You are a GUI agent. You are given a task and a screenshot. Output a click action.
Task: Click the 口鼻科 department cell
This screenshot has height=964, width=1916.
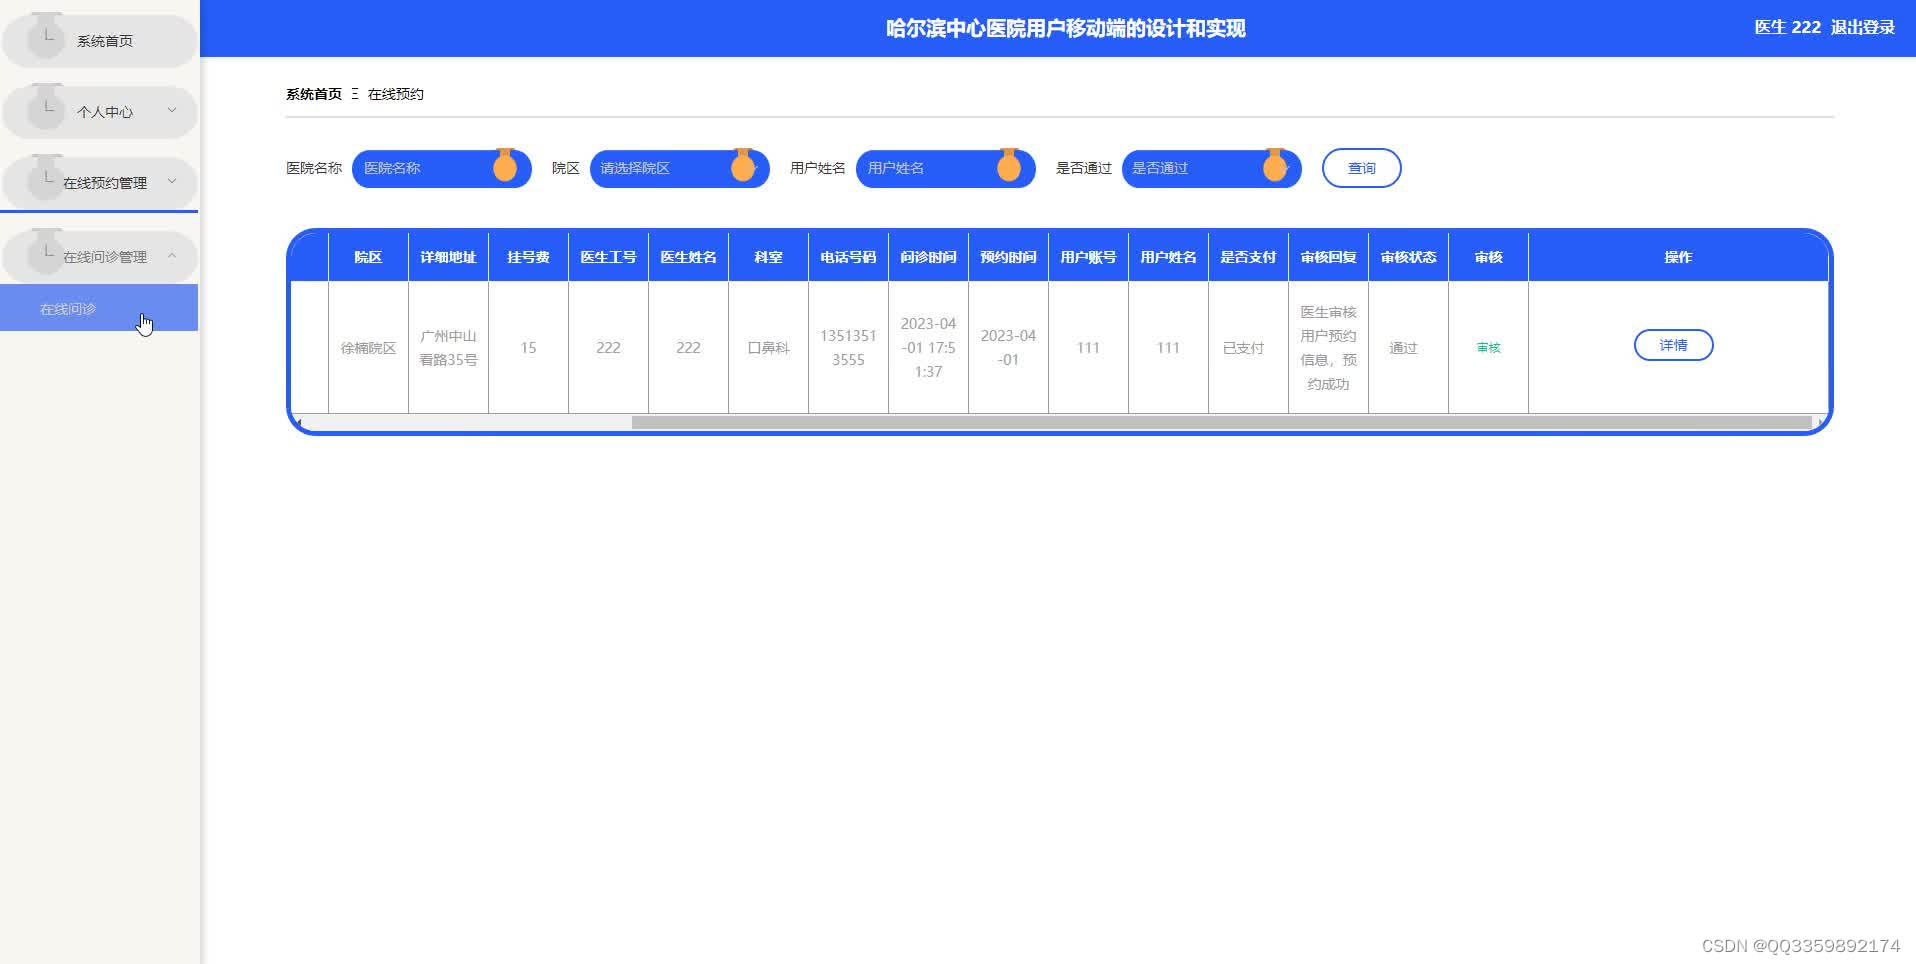(x=768, y=348)
